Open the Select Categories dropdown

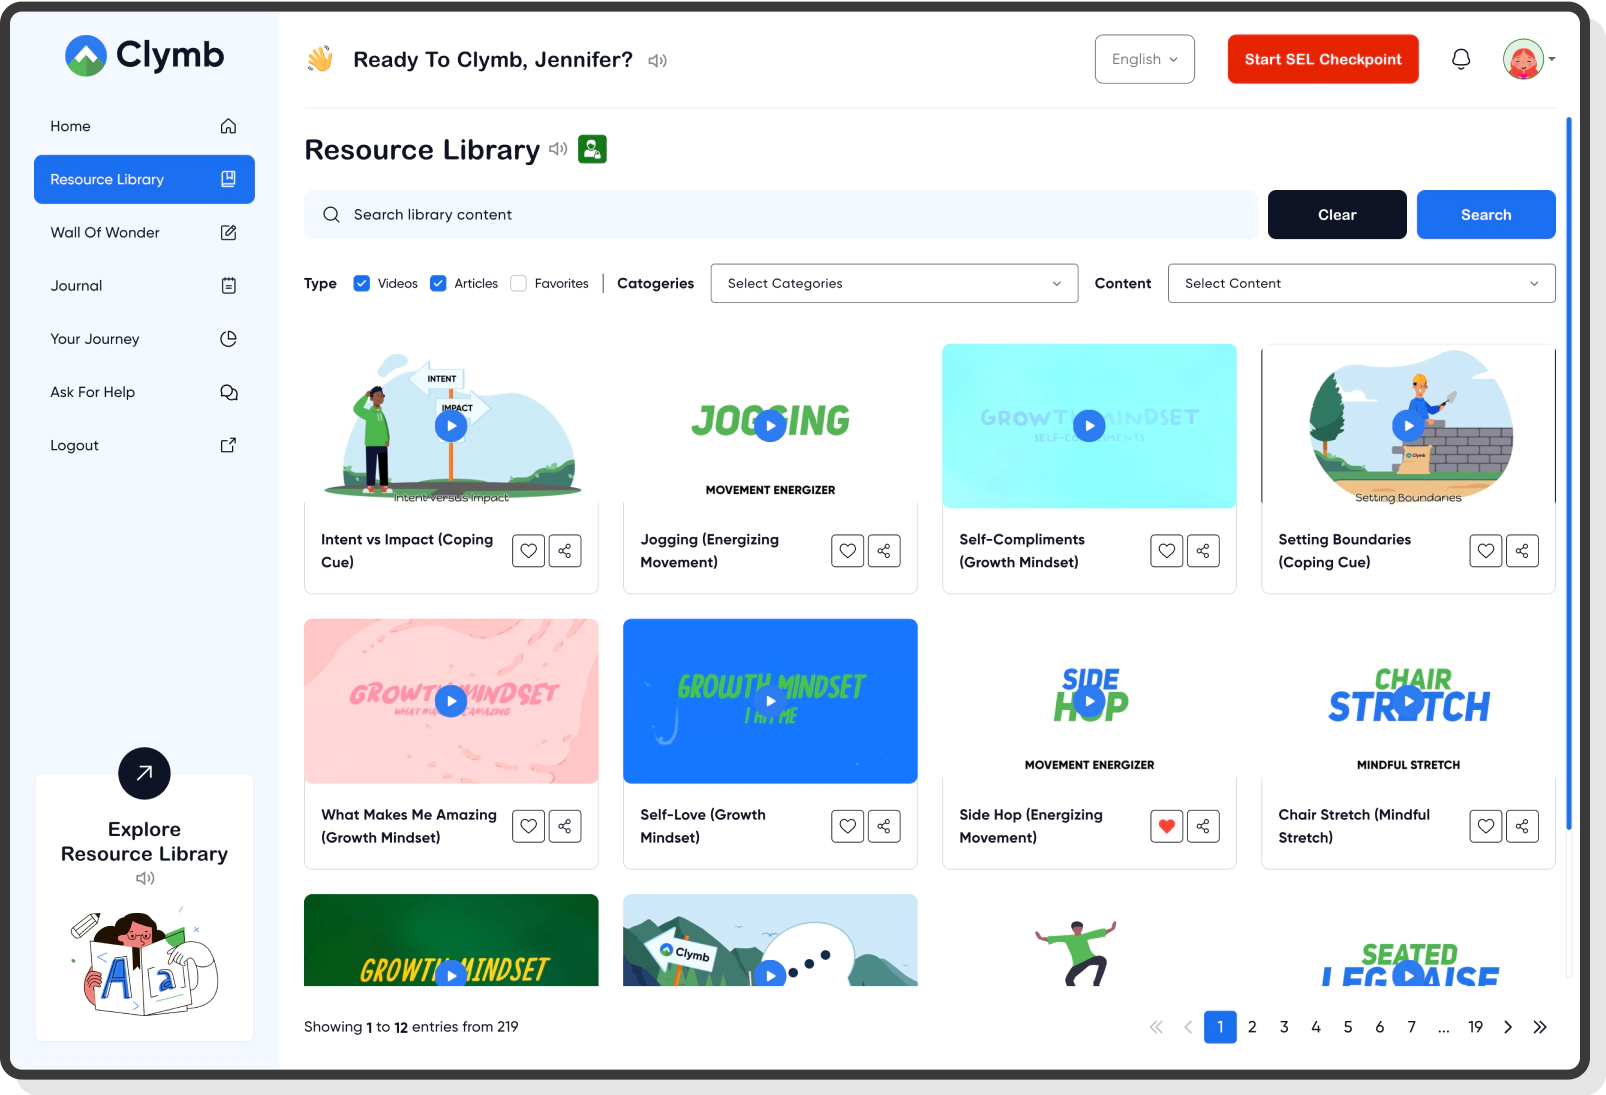pyautogui.click(x=893, y=283)
